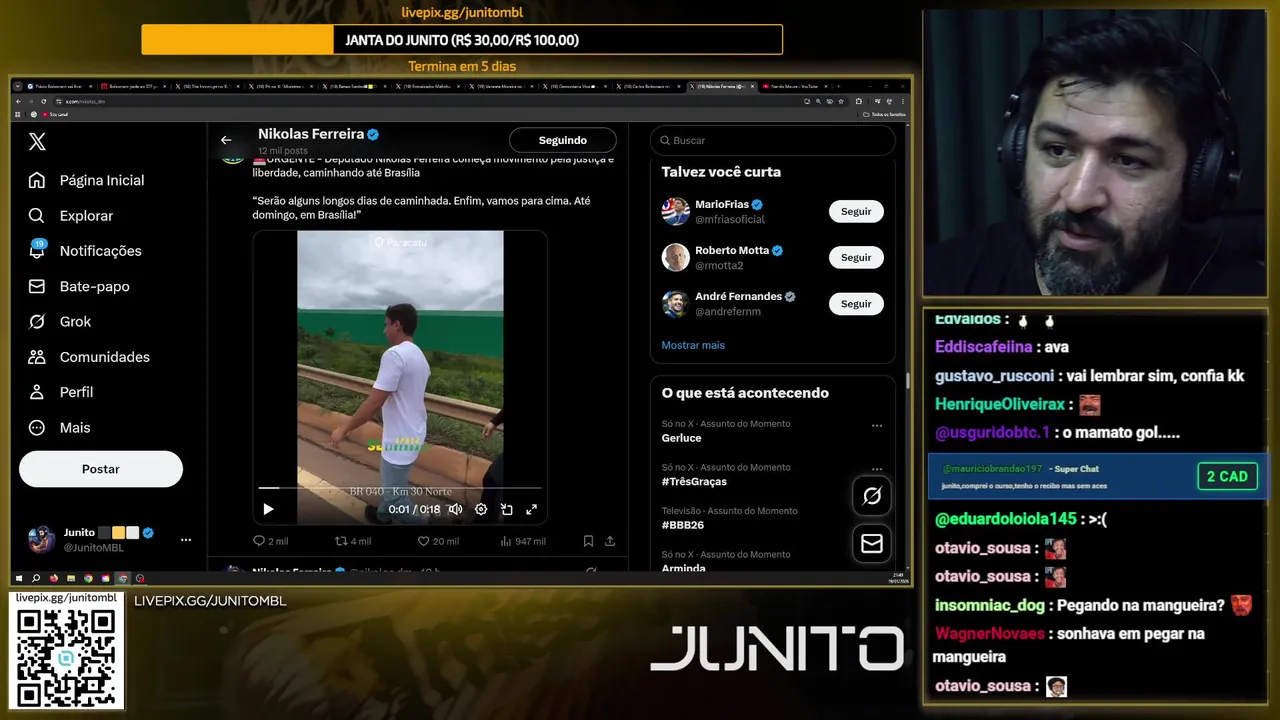This screenshot has width=1280, height=720.
Task: Click the 12 mil posts text
Action: pos(283,151)
